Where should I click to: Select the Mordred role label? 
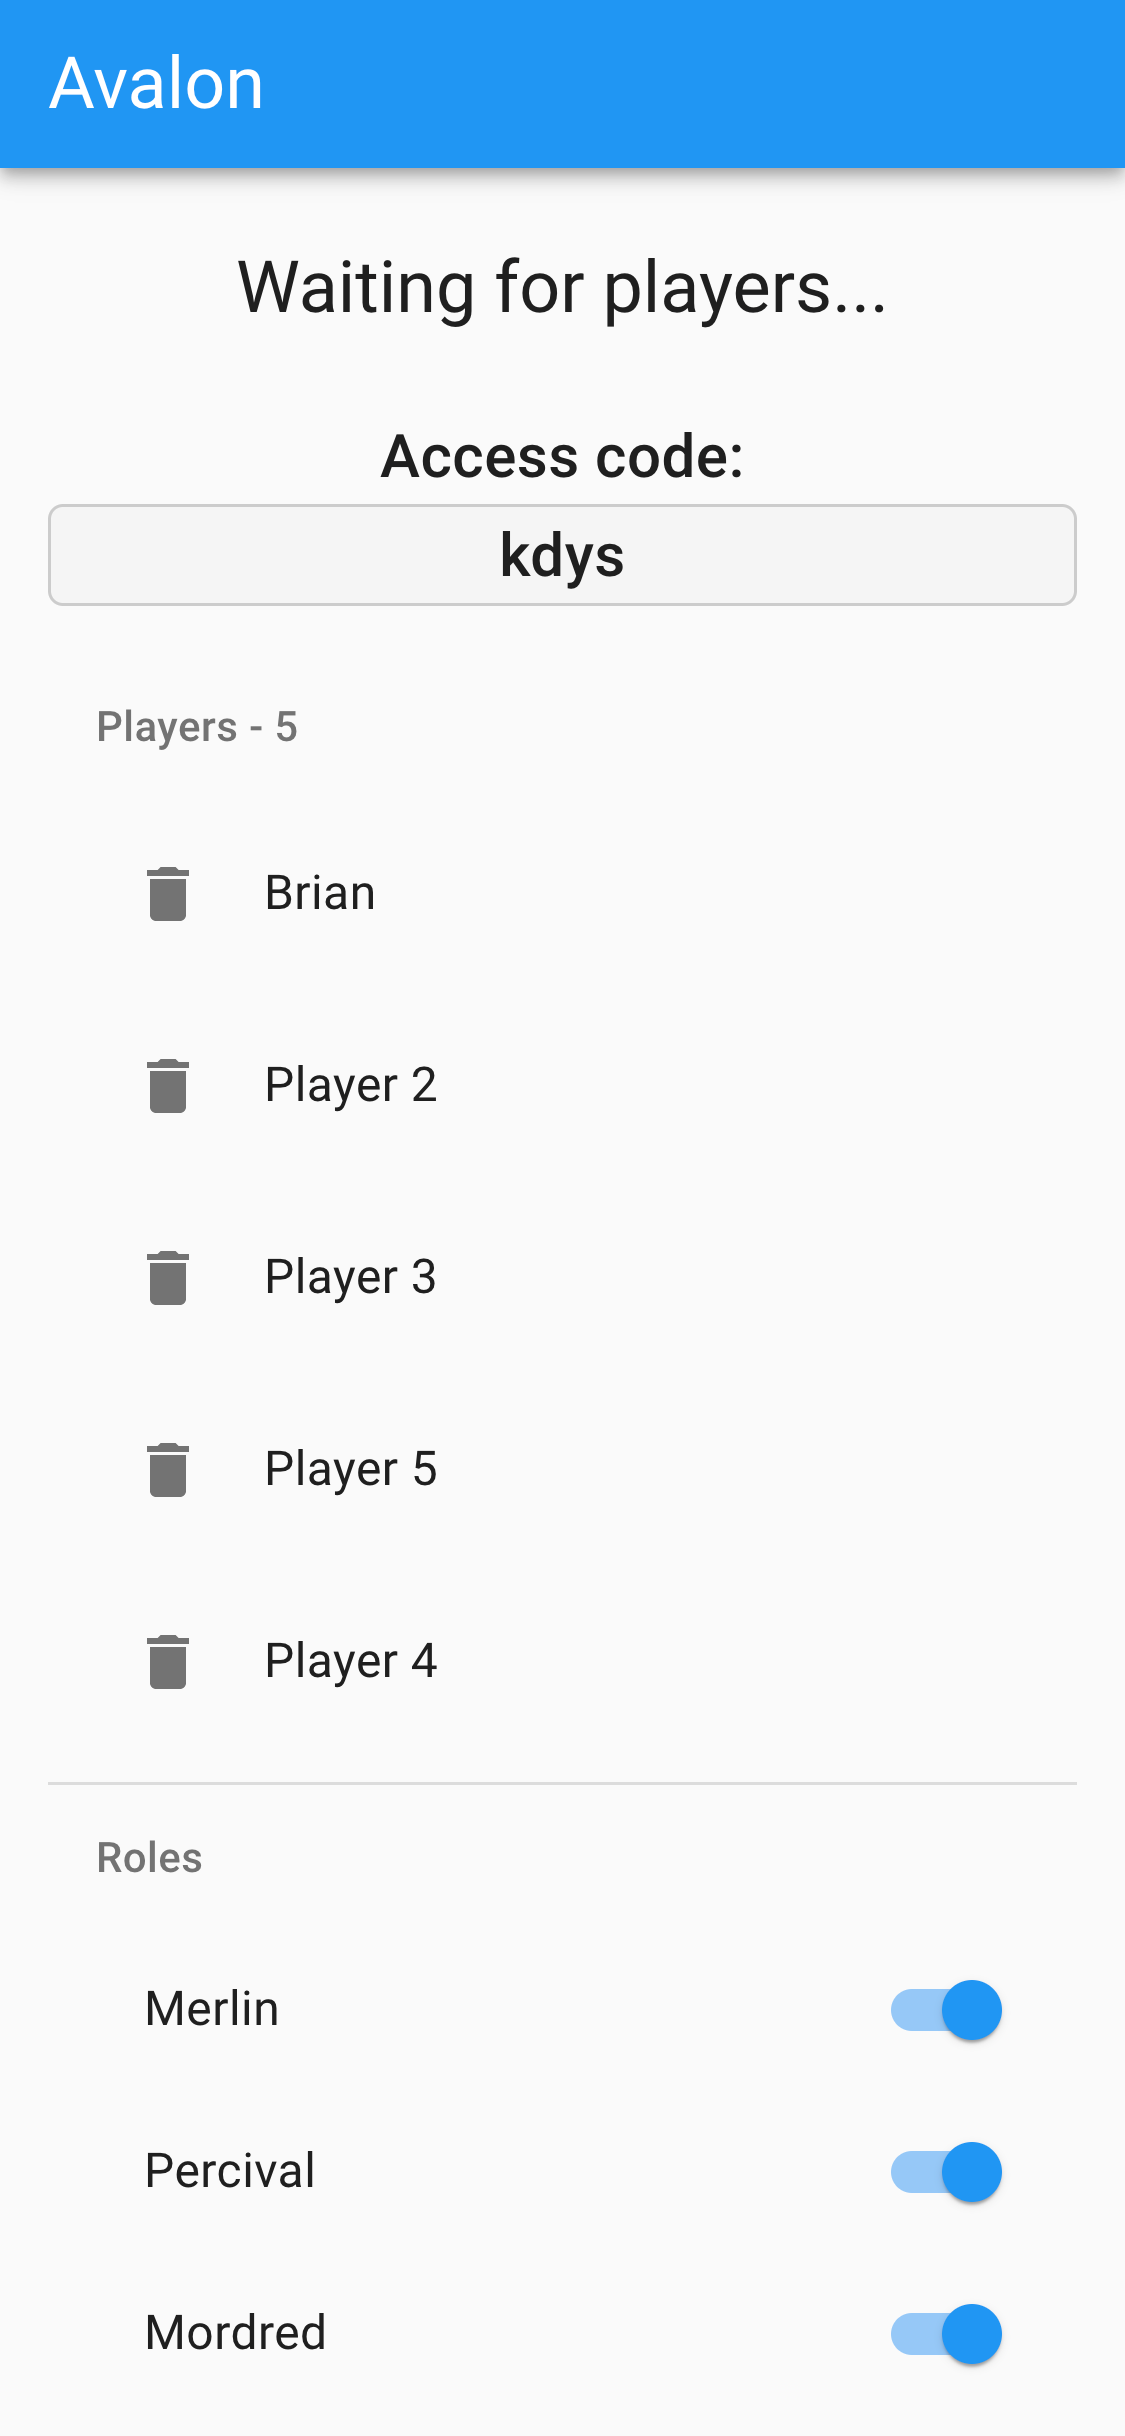[x=236, y=2333]
